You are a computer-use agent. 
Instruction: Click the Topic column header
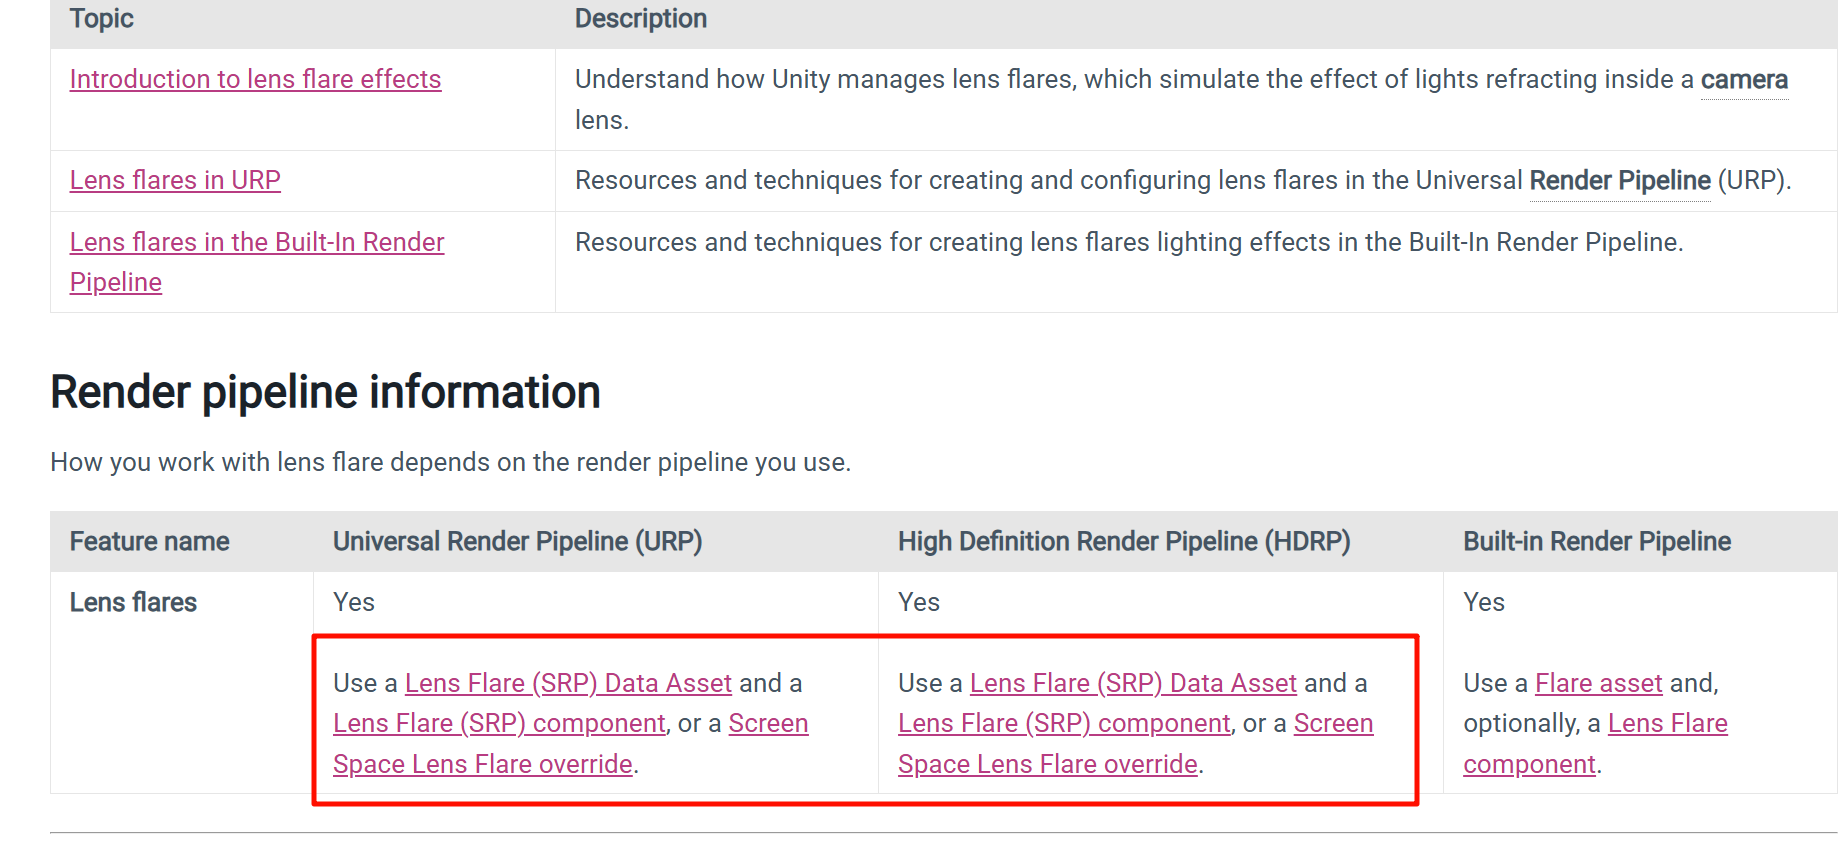click(x=102, y=19)
